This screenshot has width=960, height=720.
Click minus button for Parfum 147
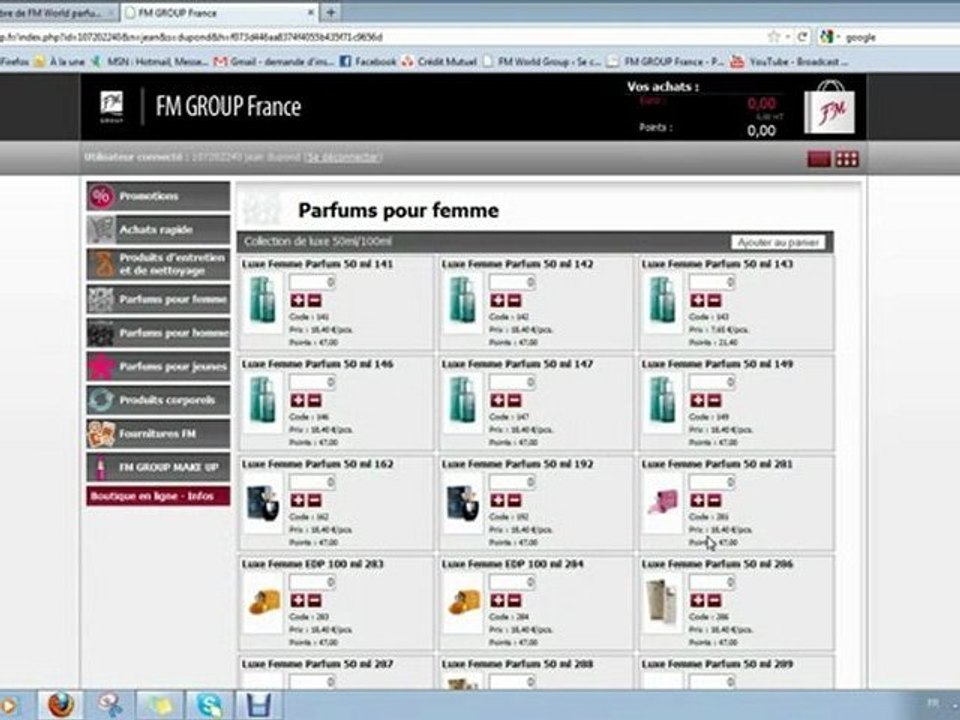(x=515, y=400)
